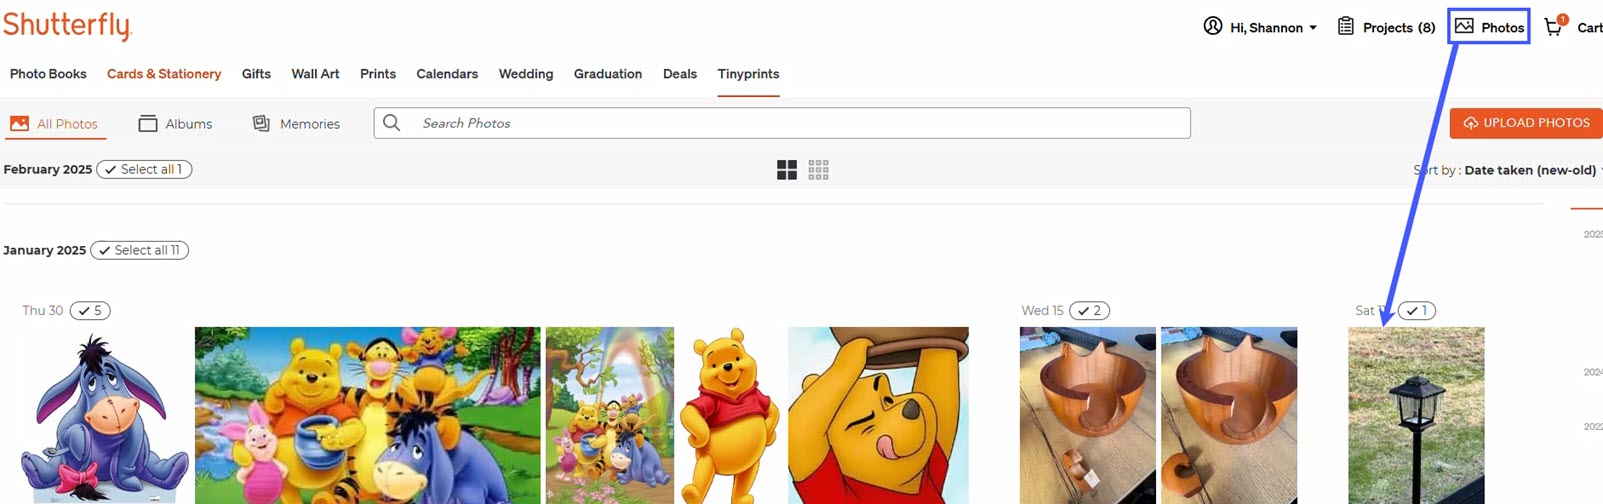Open the rainbow forest Pooh photo
1603x504 pixels.
point(610,416)
